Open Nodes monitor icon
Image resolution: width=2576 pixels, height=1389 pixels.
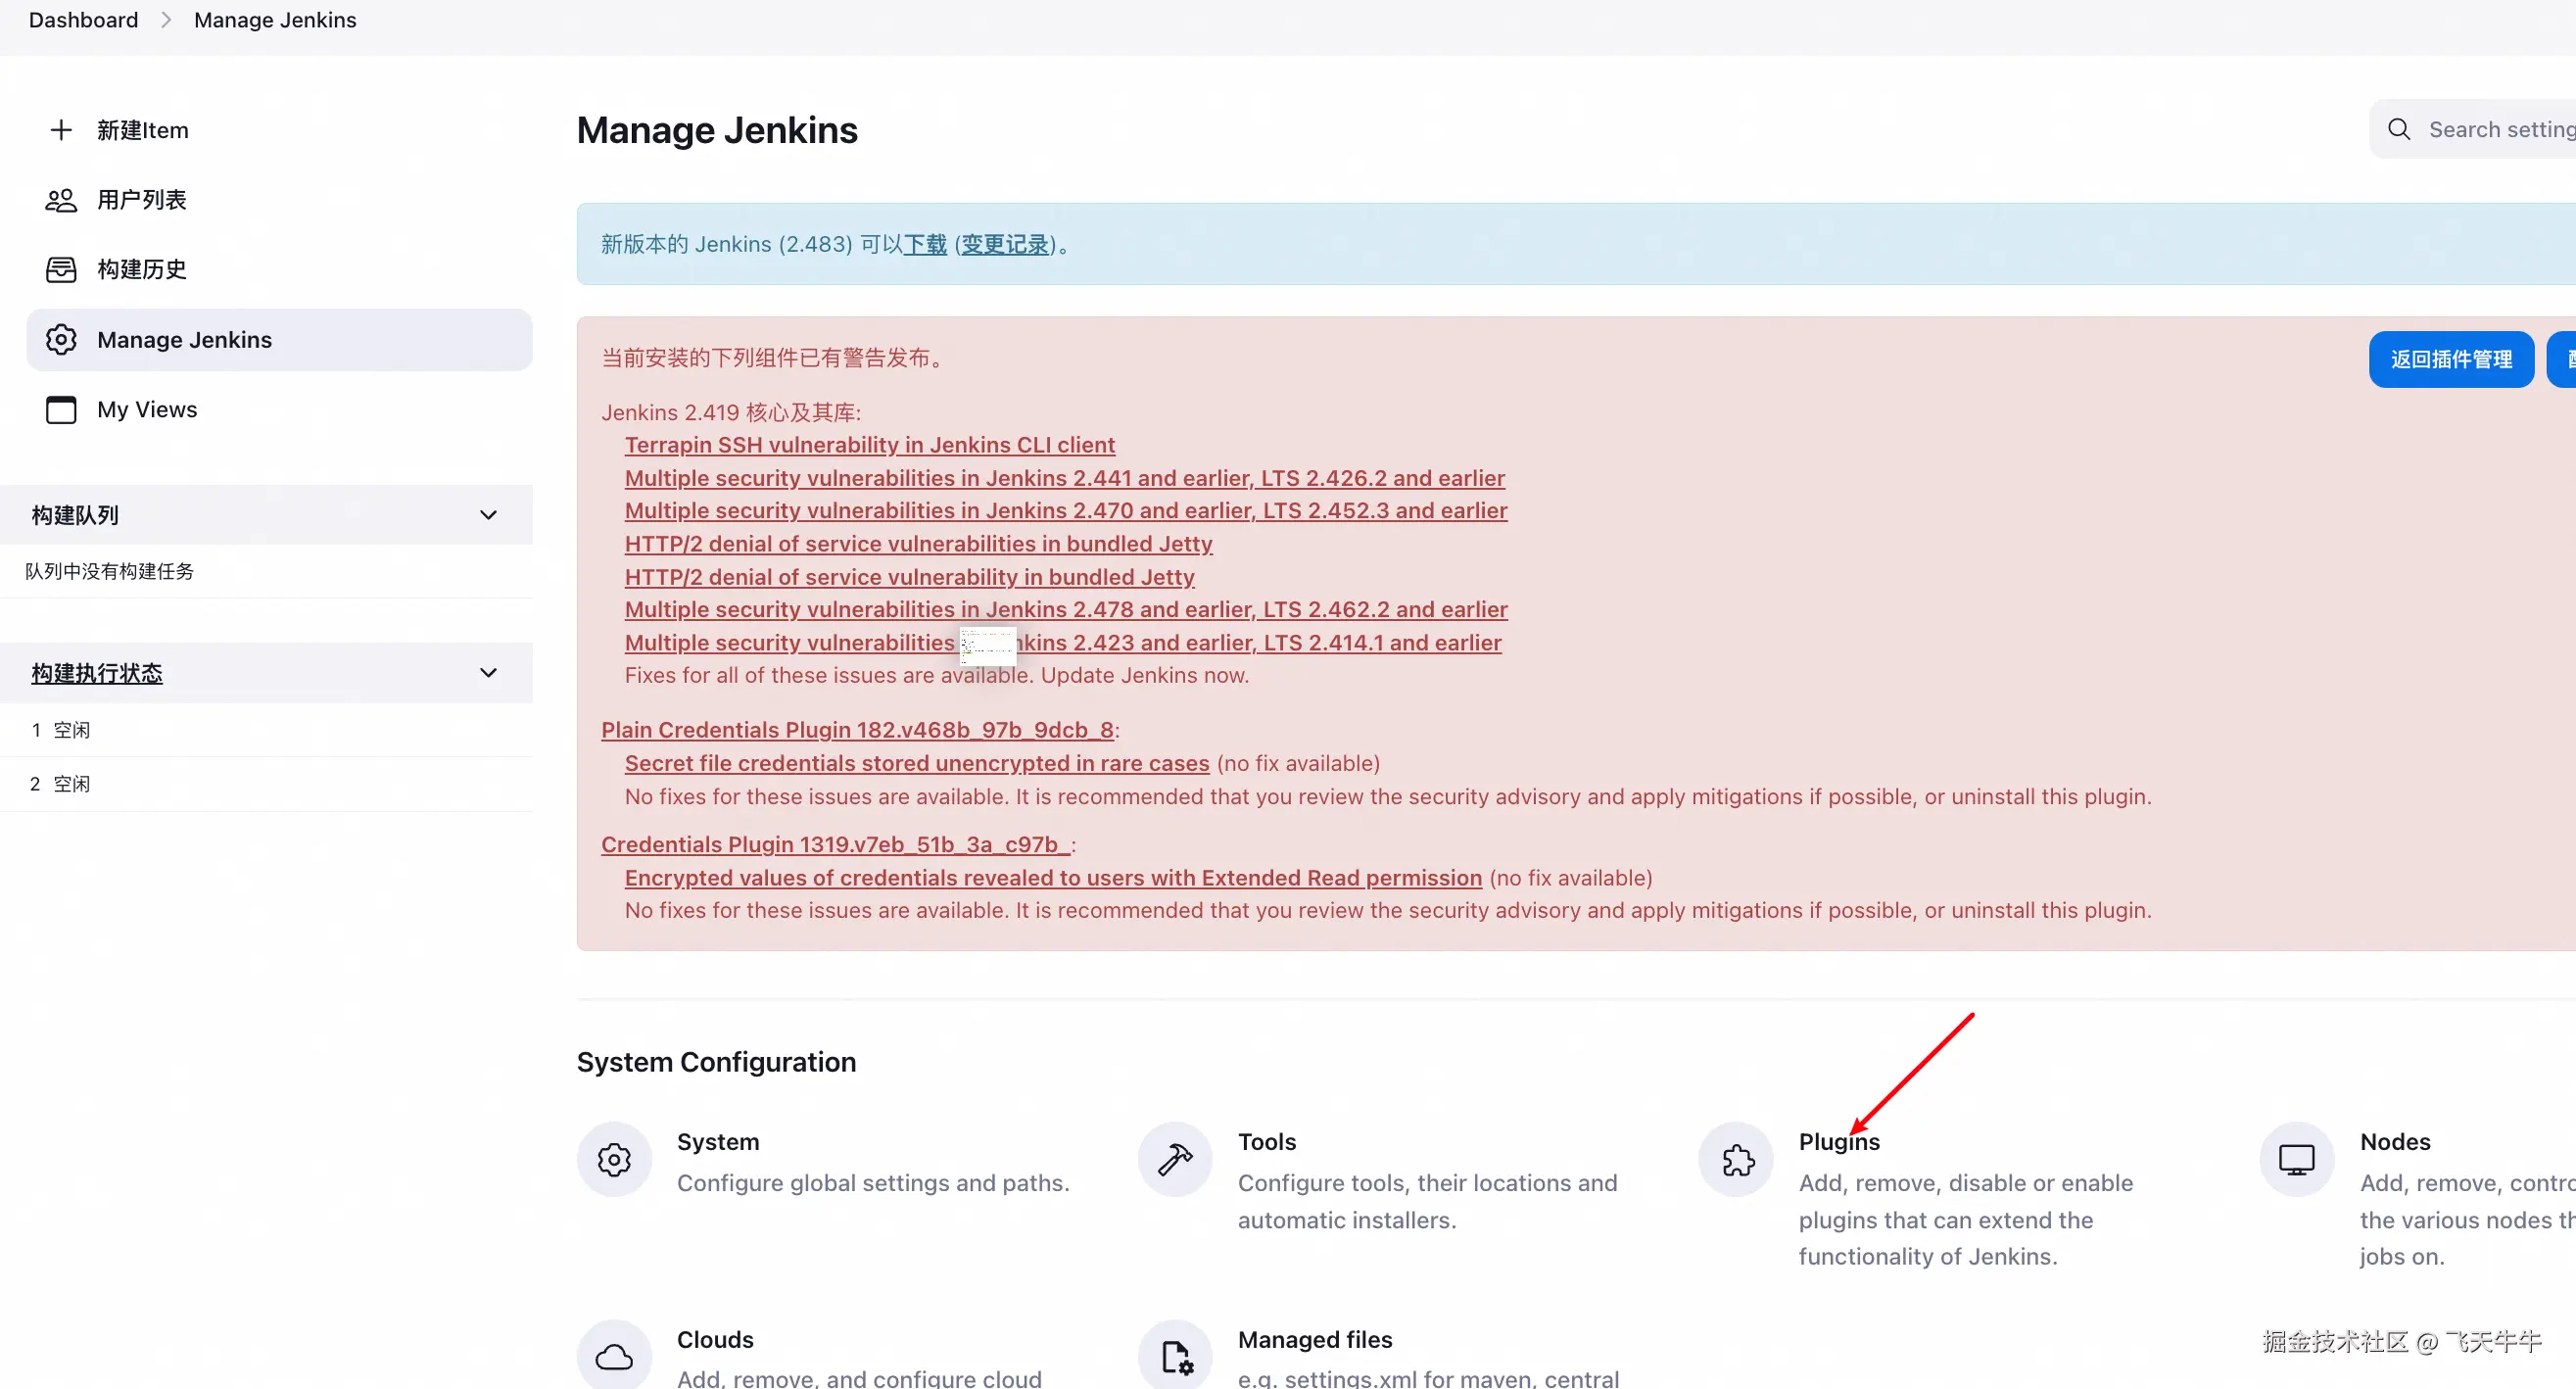click(2296, 1159)
